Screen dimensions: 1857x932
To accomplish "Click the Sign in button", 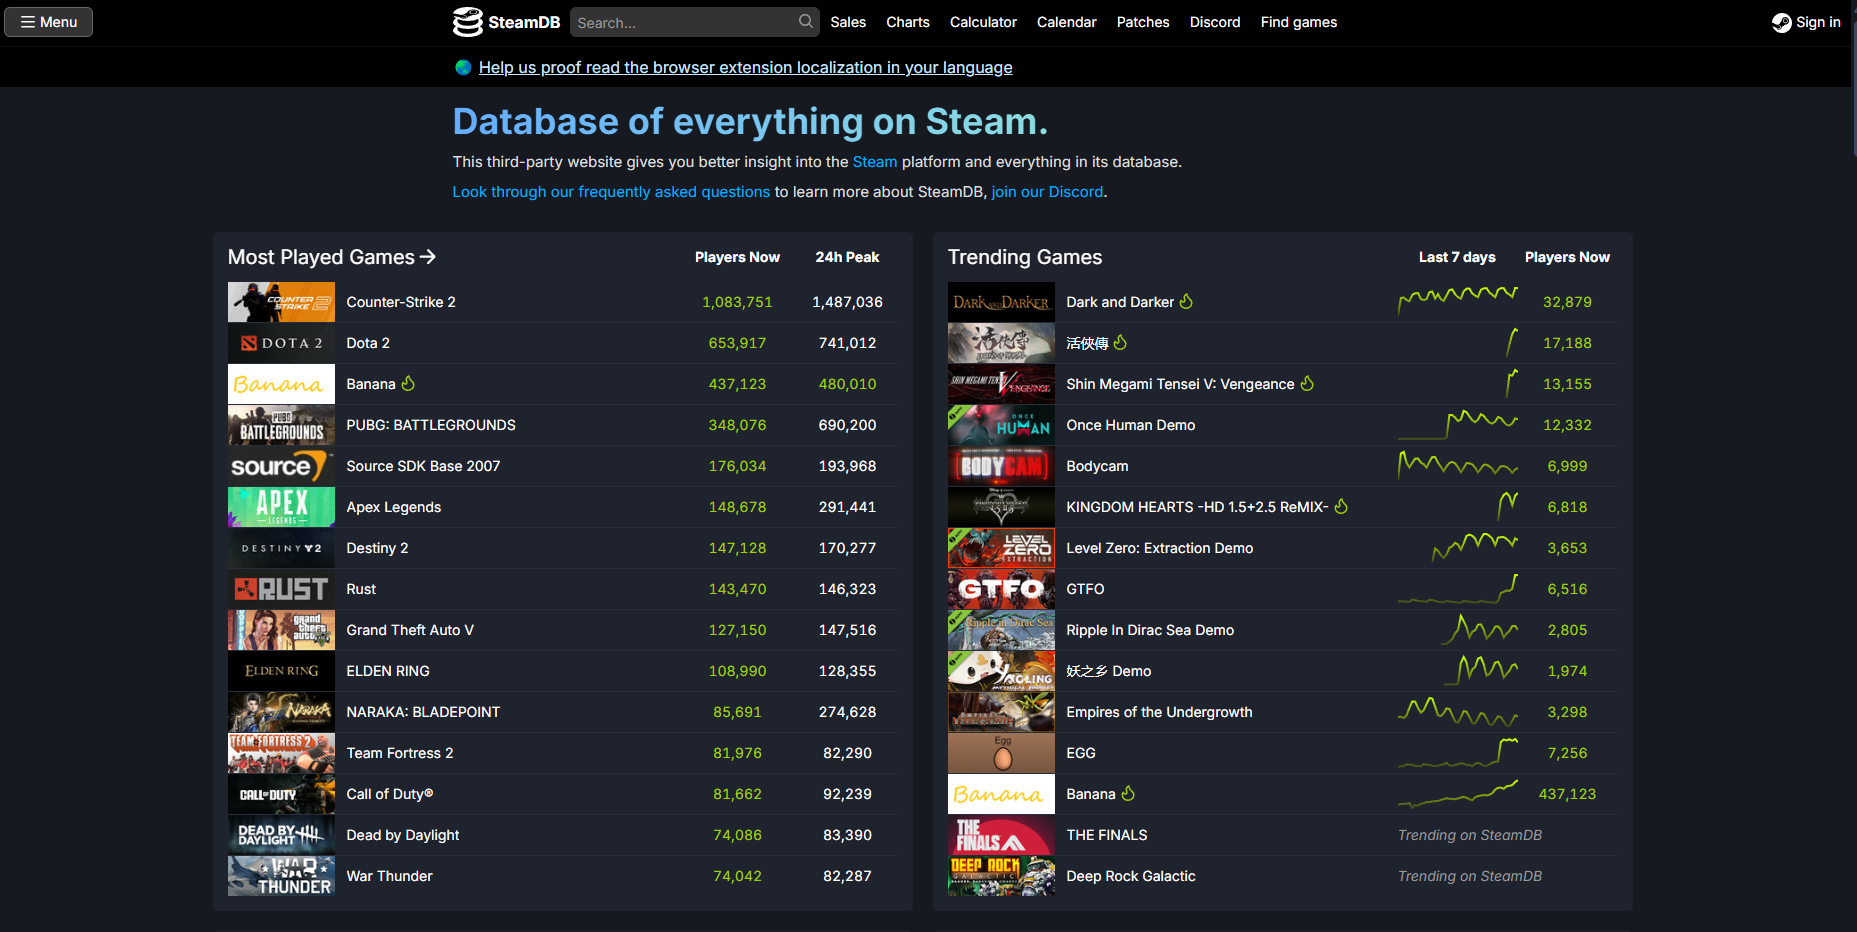I will tap(1806, 22).
